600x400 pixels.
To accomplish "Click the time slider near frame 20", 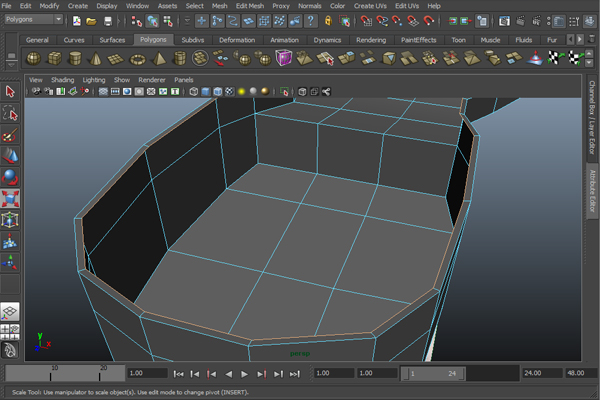I will click(99, 373).
